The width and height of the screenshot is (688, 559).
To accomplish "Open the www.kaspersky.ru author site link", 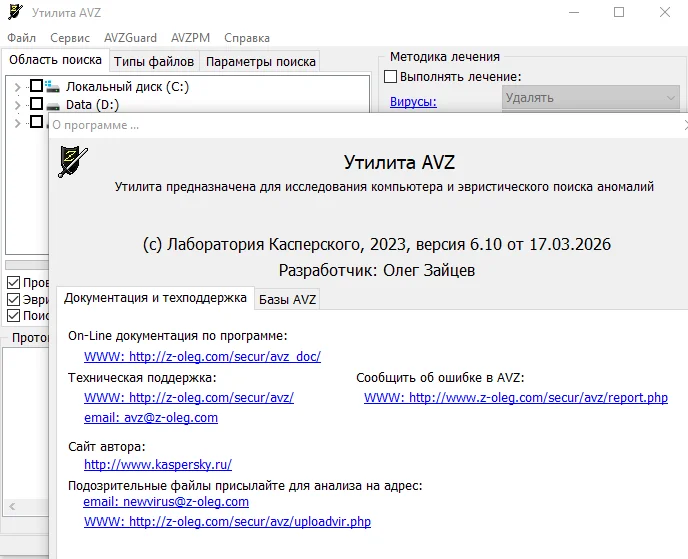I will click(x=158, y=464).
